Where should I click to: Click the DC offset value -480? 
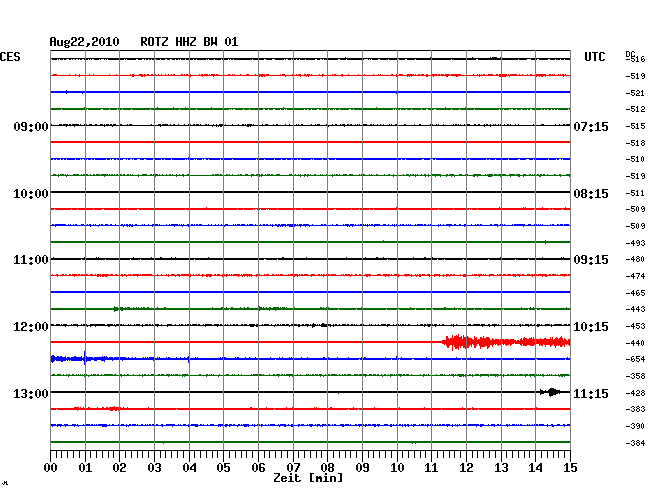click(635, 259)
